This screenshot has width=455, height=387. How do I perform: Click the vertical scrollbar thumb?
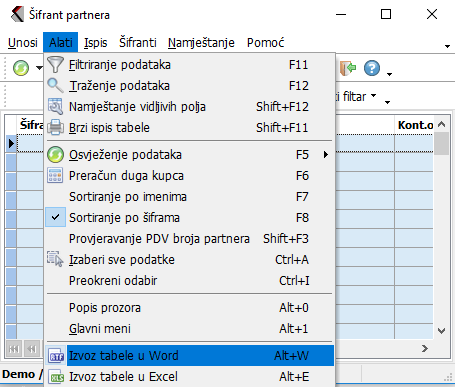click(442, 144)
